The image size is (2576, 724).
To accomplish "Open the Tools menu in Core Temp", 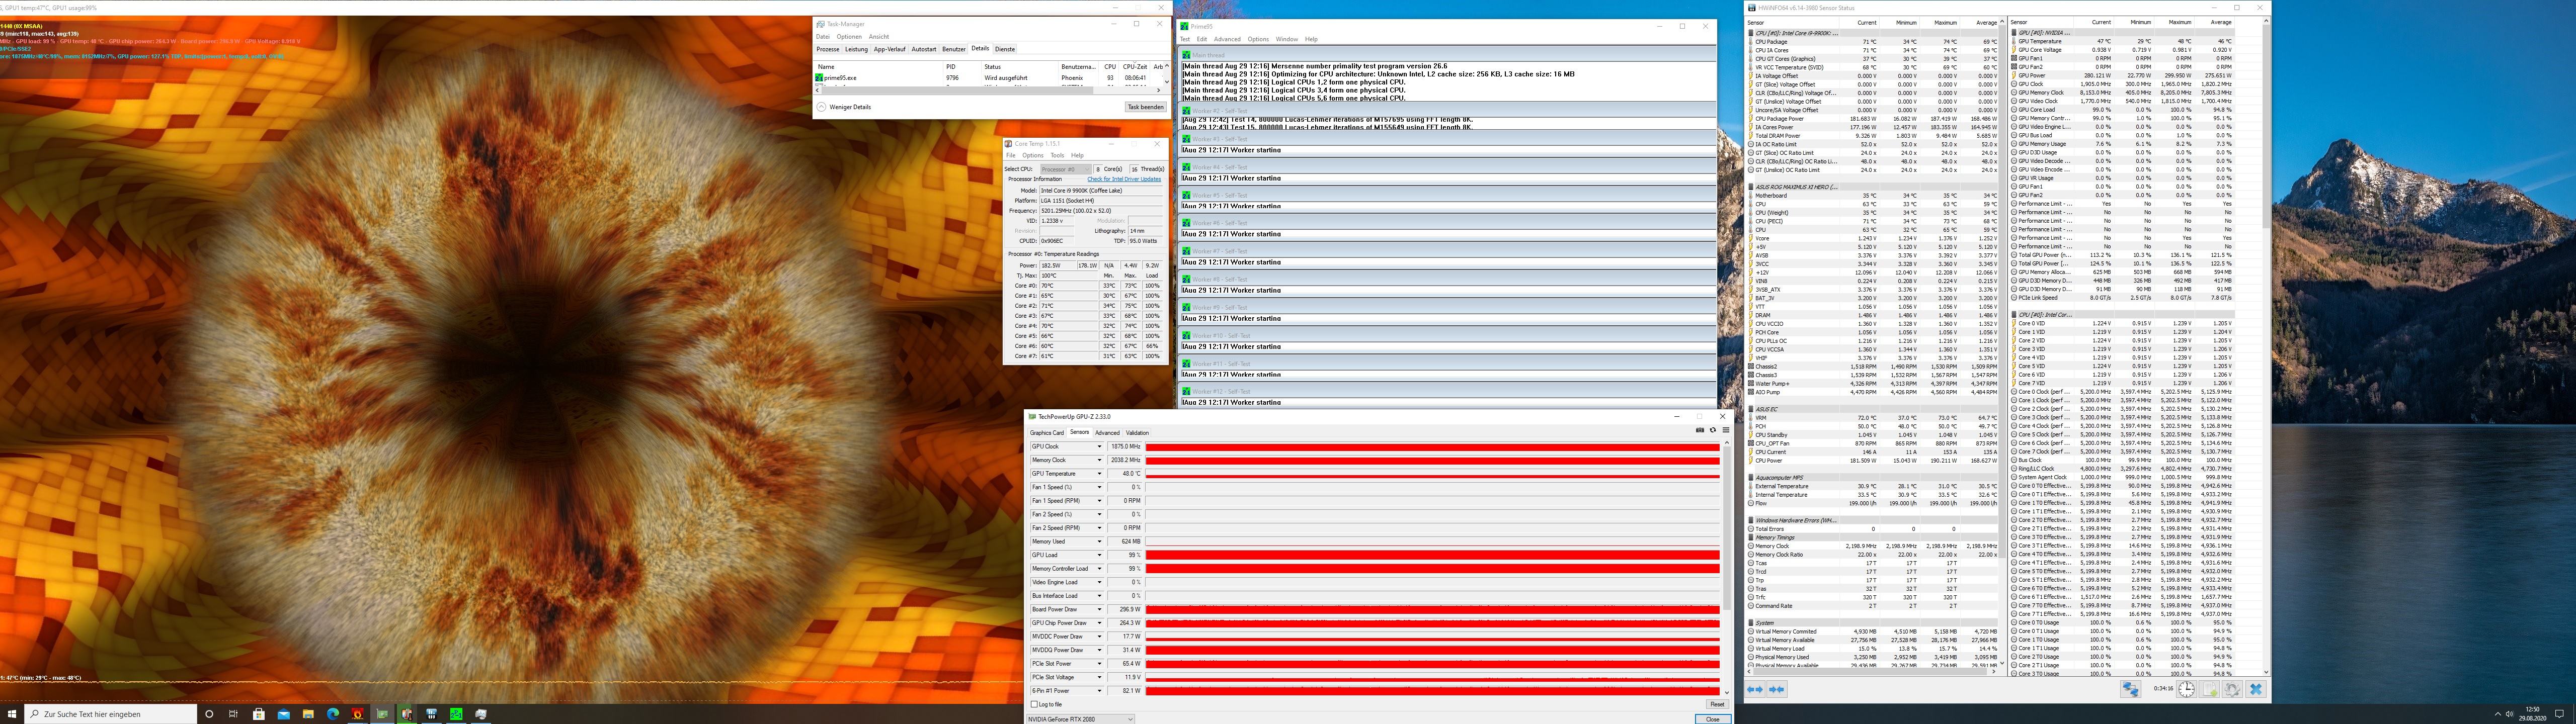I will (x=1057, y=155).
